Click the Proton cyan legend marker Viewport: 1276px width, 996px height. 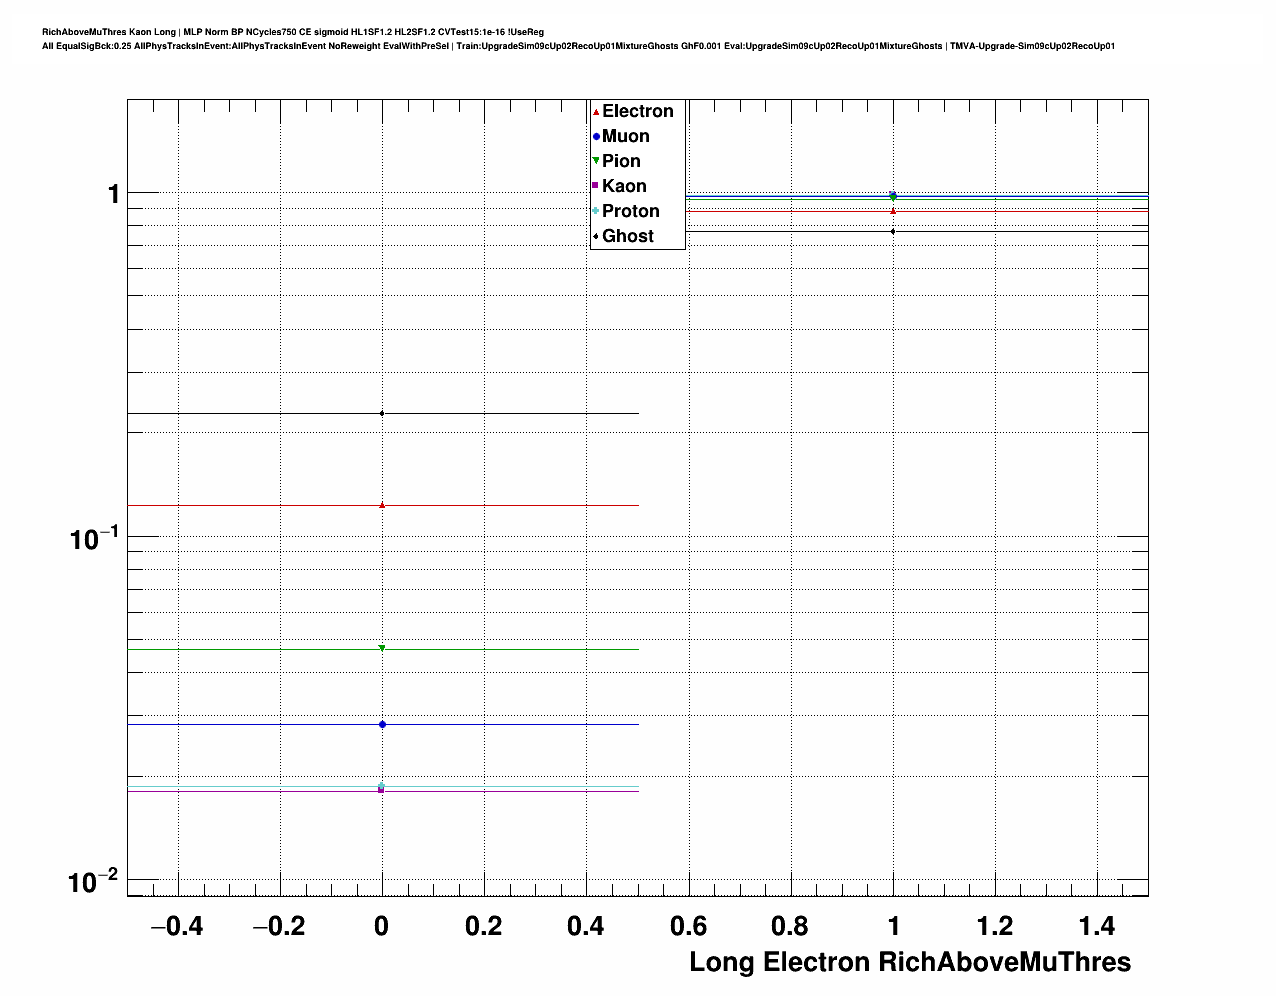tap(596, 211)
